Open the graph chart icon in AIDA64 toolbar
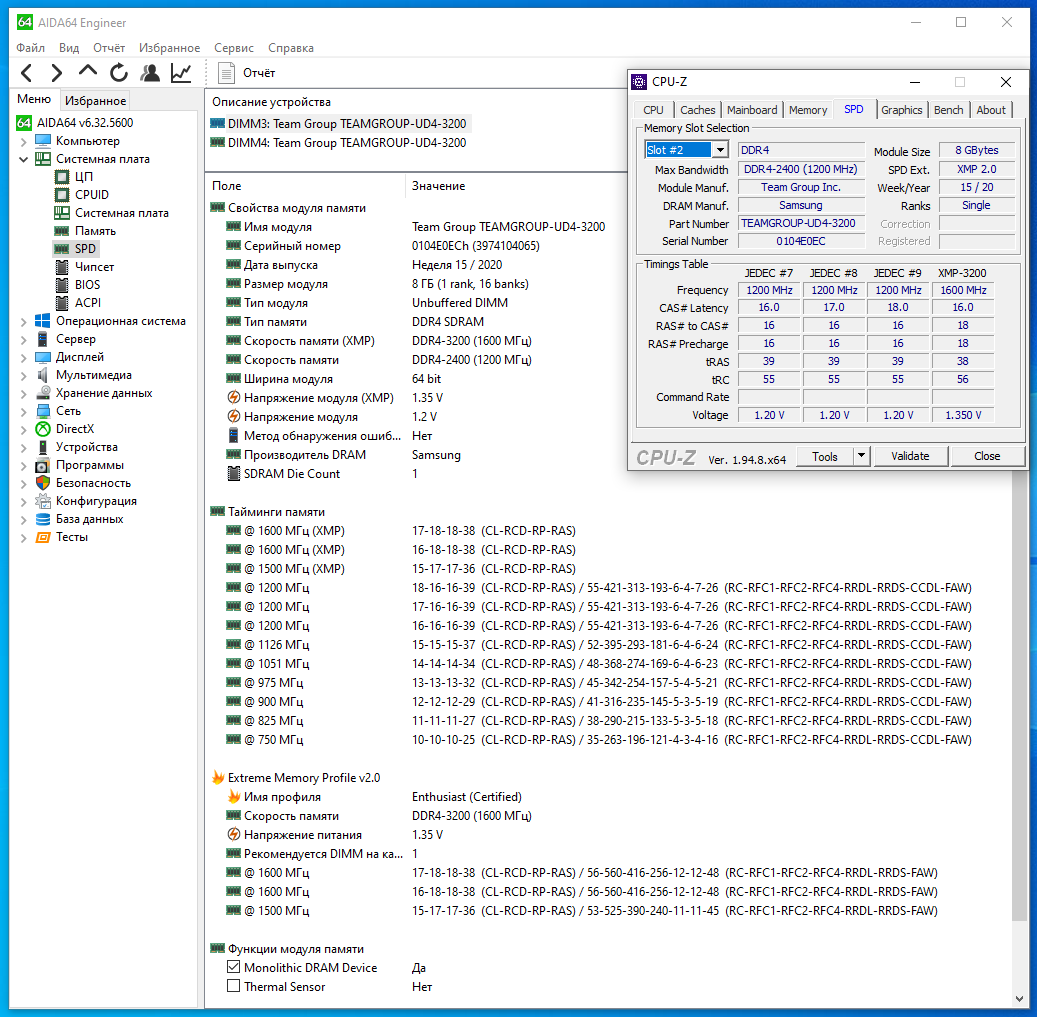1037x1017 pixels. coord(181,73)
